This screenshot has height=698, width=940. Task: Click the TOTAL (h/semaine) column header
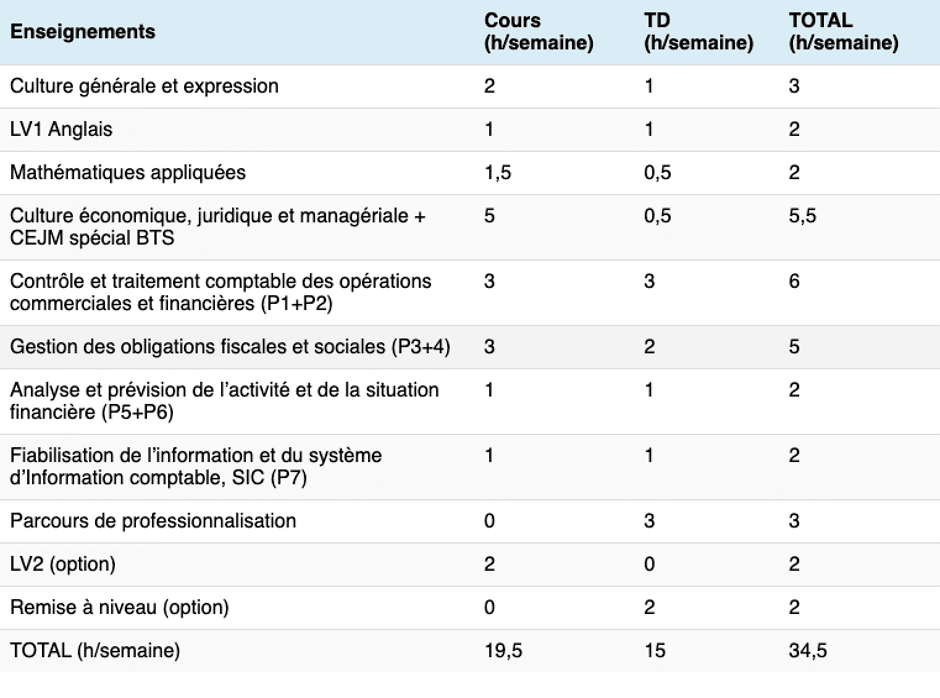[842, 32]
